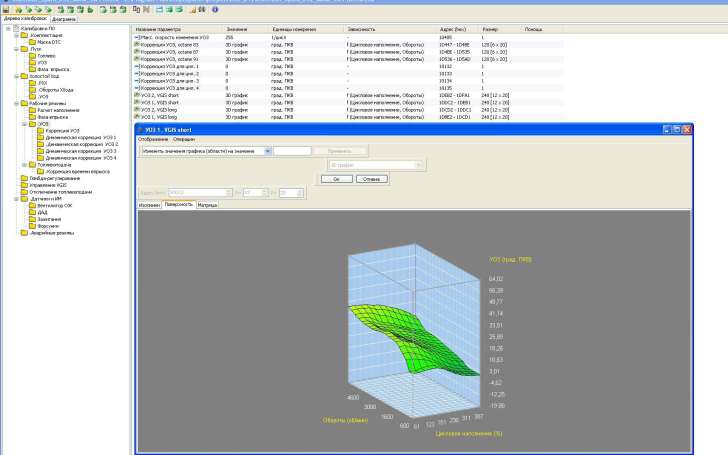The width and height of the screenshot is (728, 455).
Task: Open the 'Изменить значения графика' dropdown
Action: [268, 151]
